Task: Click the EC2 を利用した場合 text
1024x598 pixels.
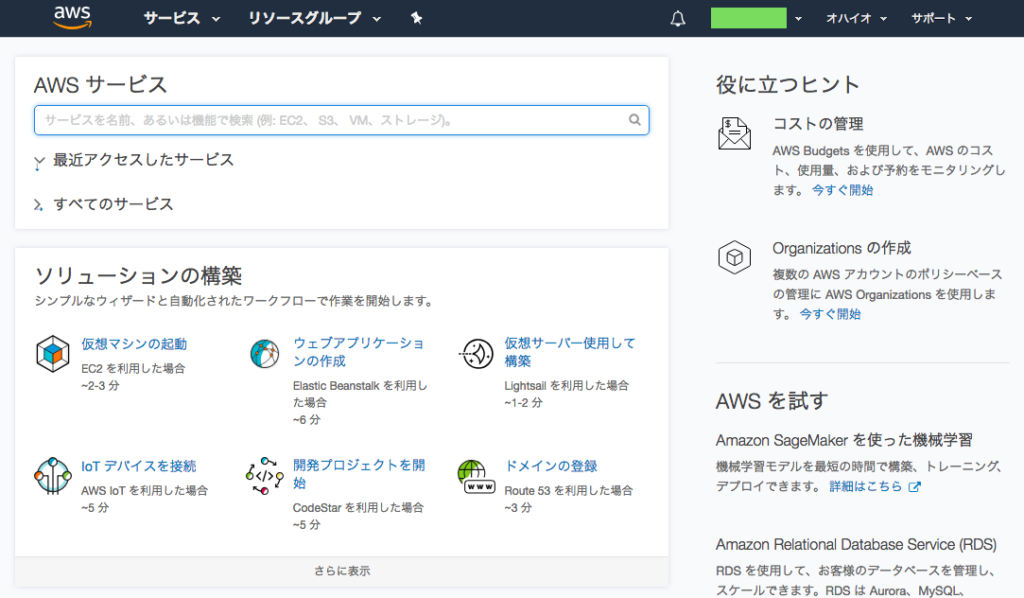Action: pos(133,368)
